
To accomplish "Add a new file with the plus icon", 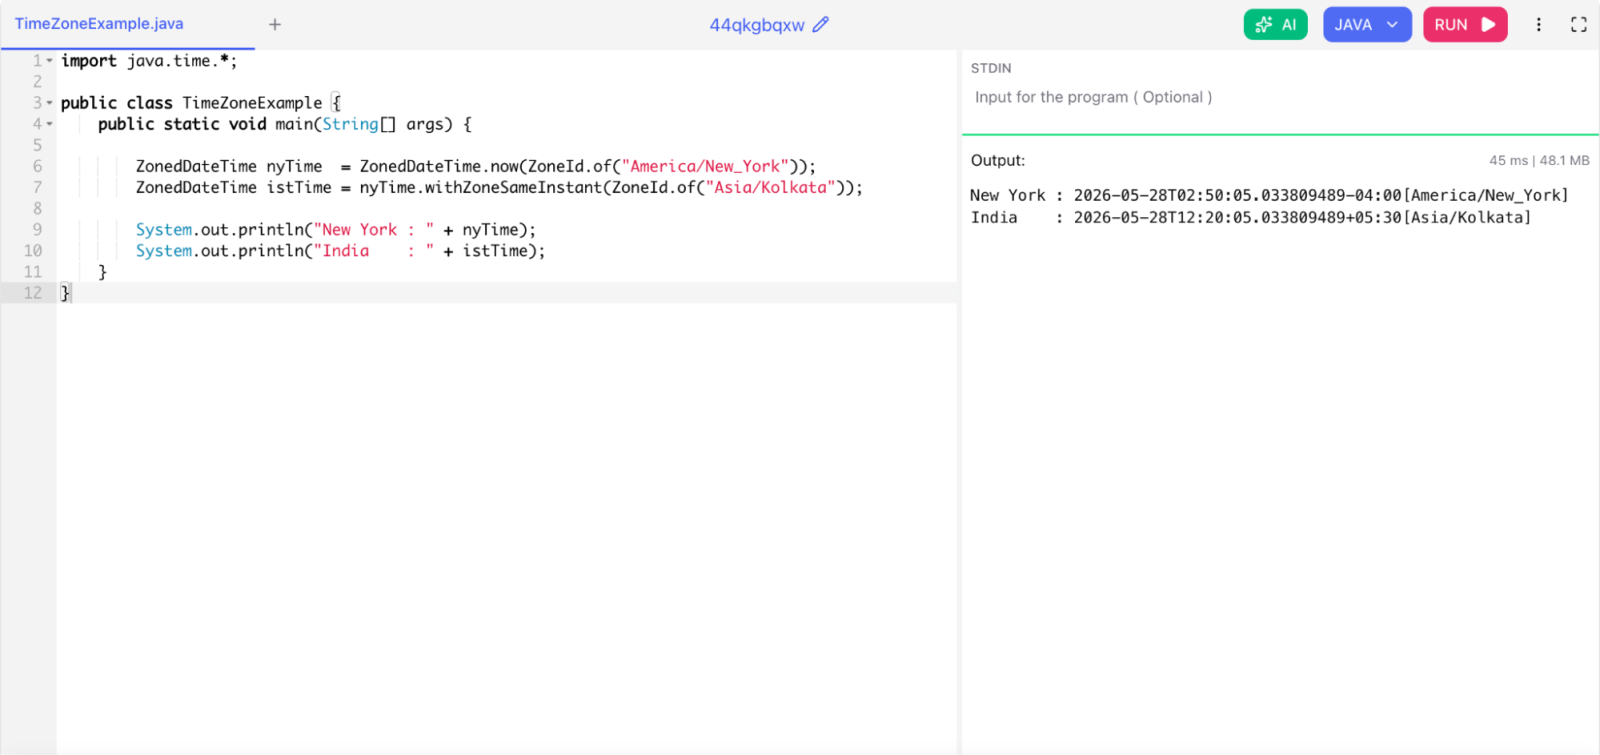I will (275, 24).
